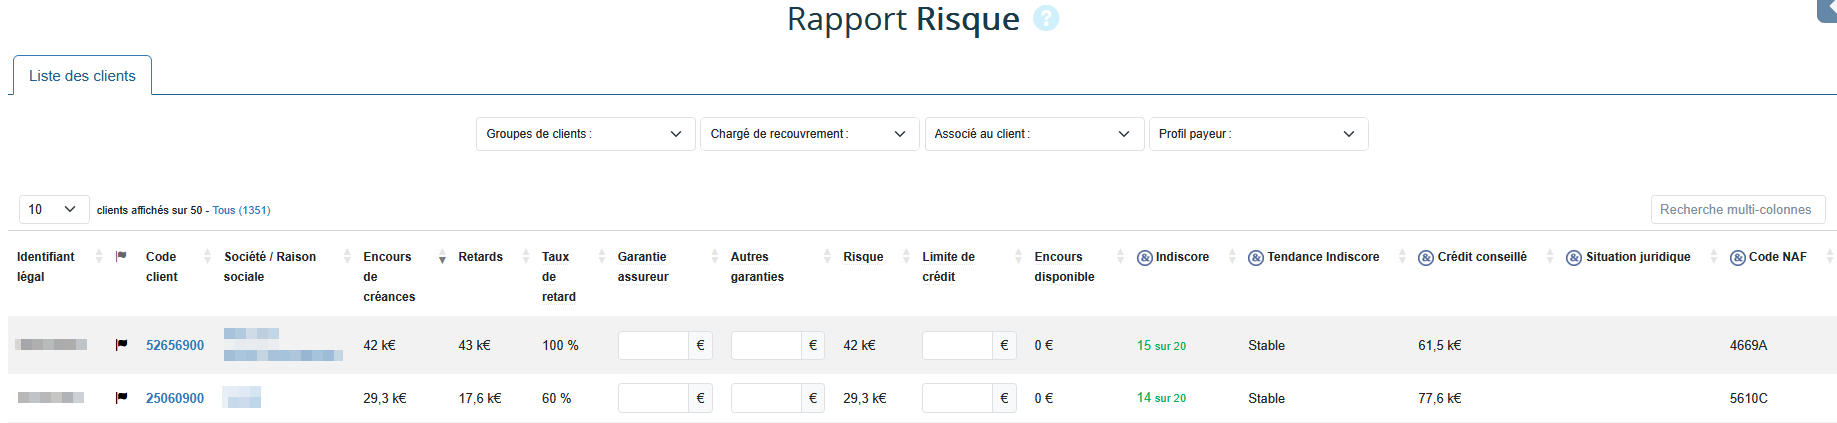This screenshot has height=423, width=1837.
Task: Click the Code NAF header icon
Action: (x=1738, y=258)
